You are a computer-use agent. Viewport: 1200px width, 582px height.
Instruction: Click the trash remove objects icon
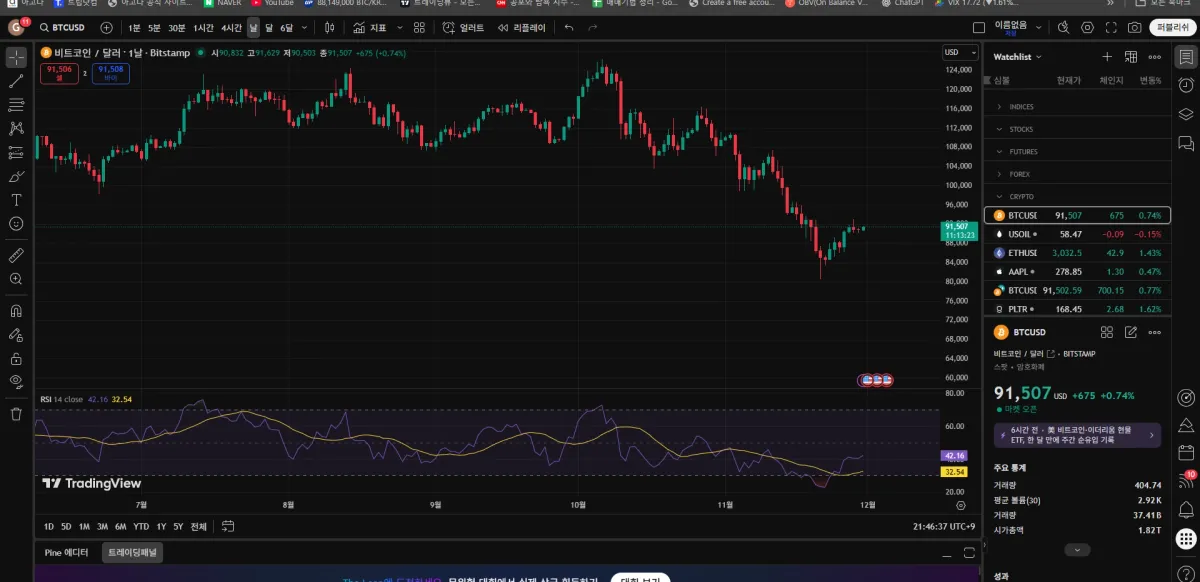coord(16,413)
